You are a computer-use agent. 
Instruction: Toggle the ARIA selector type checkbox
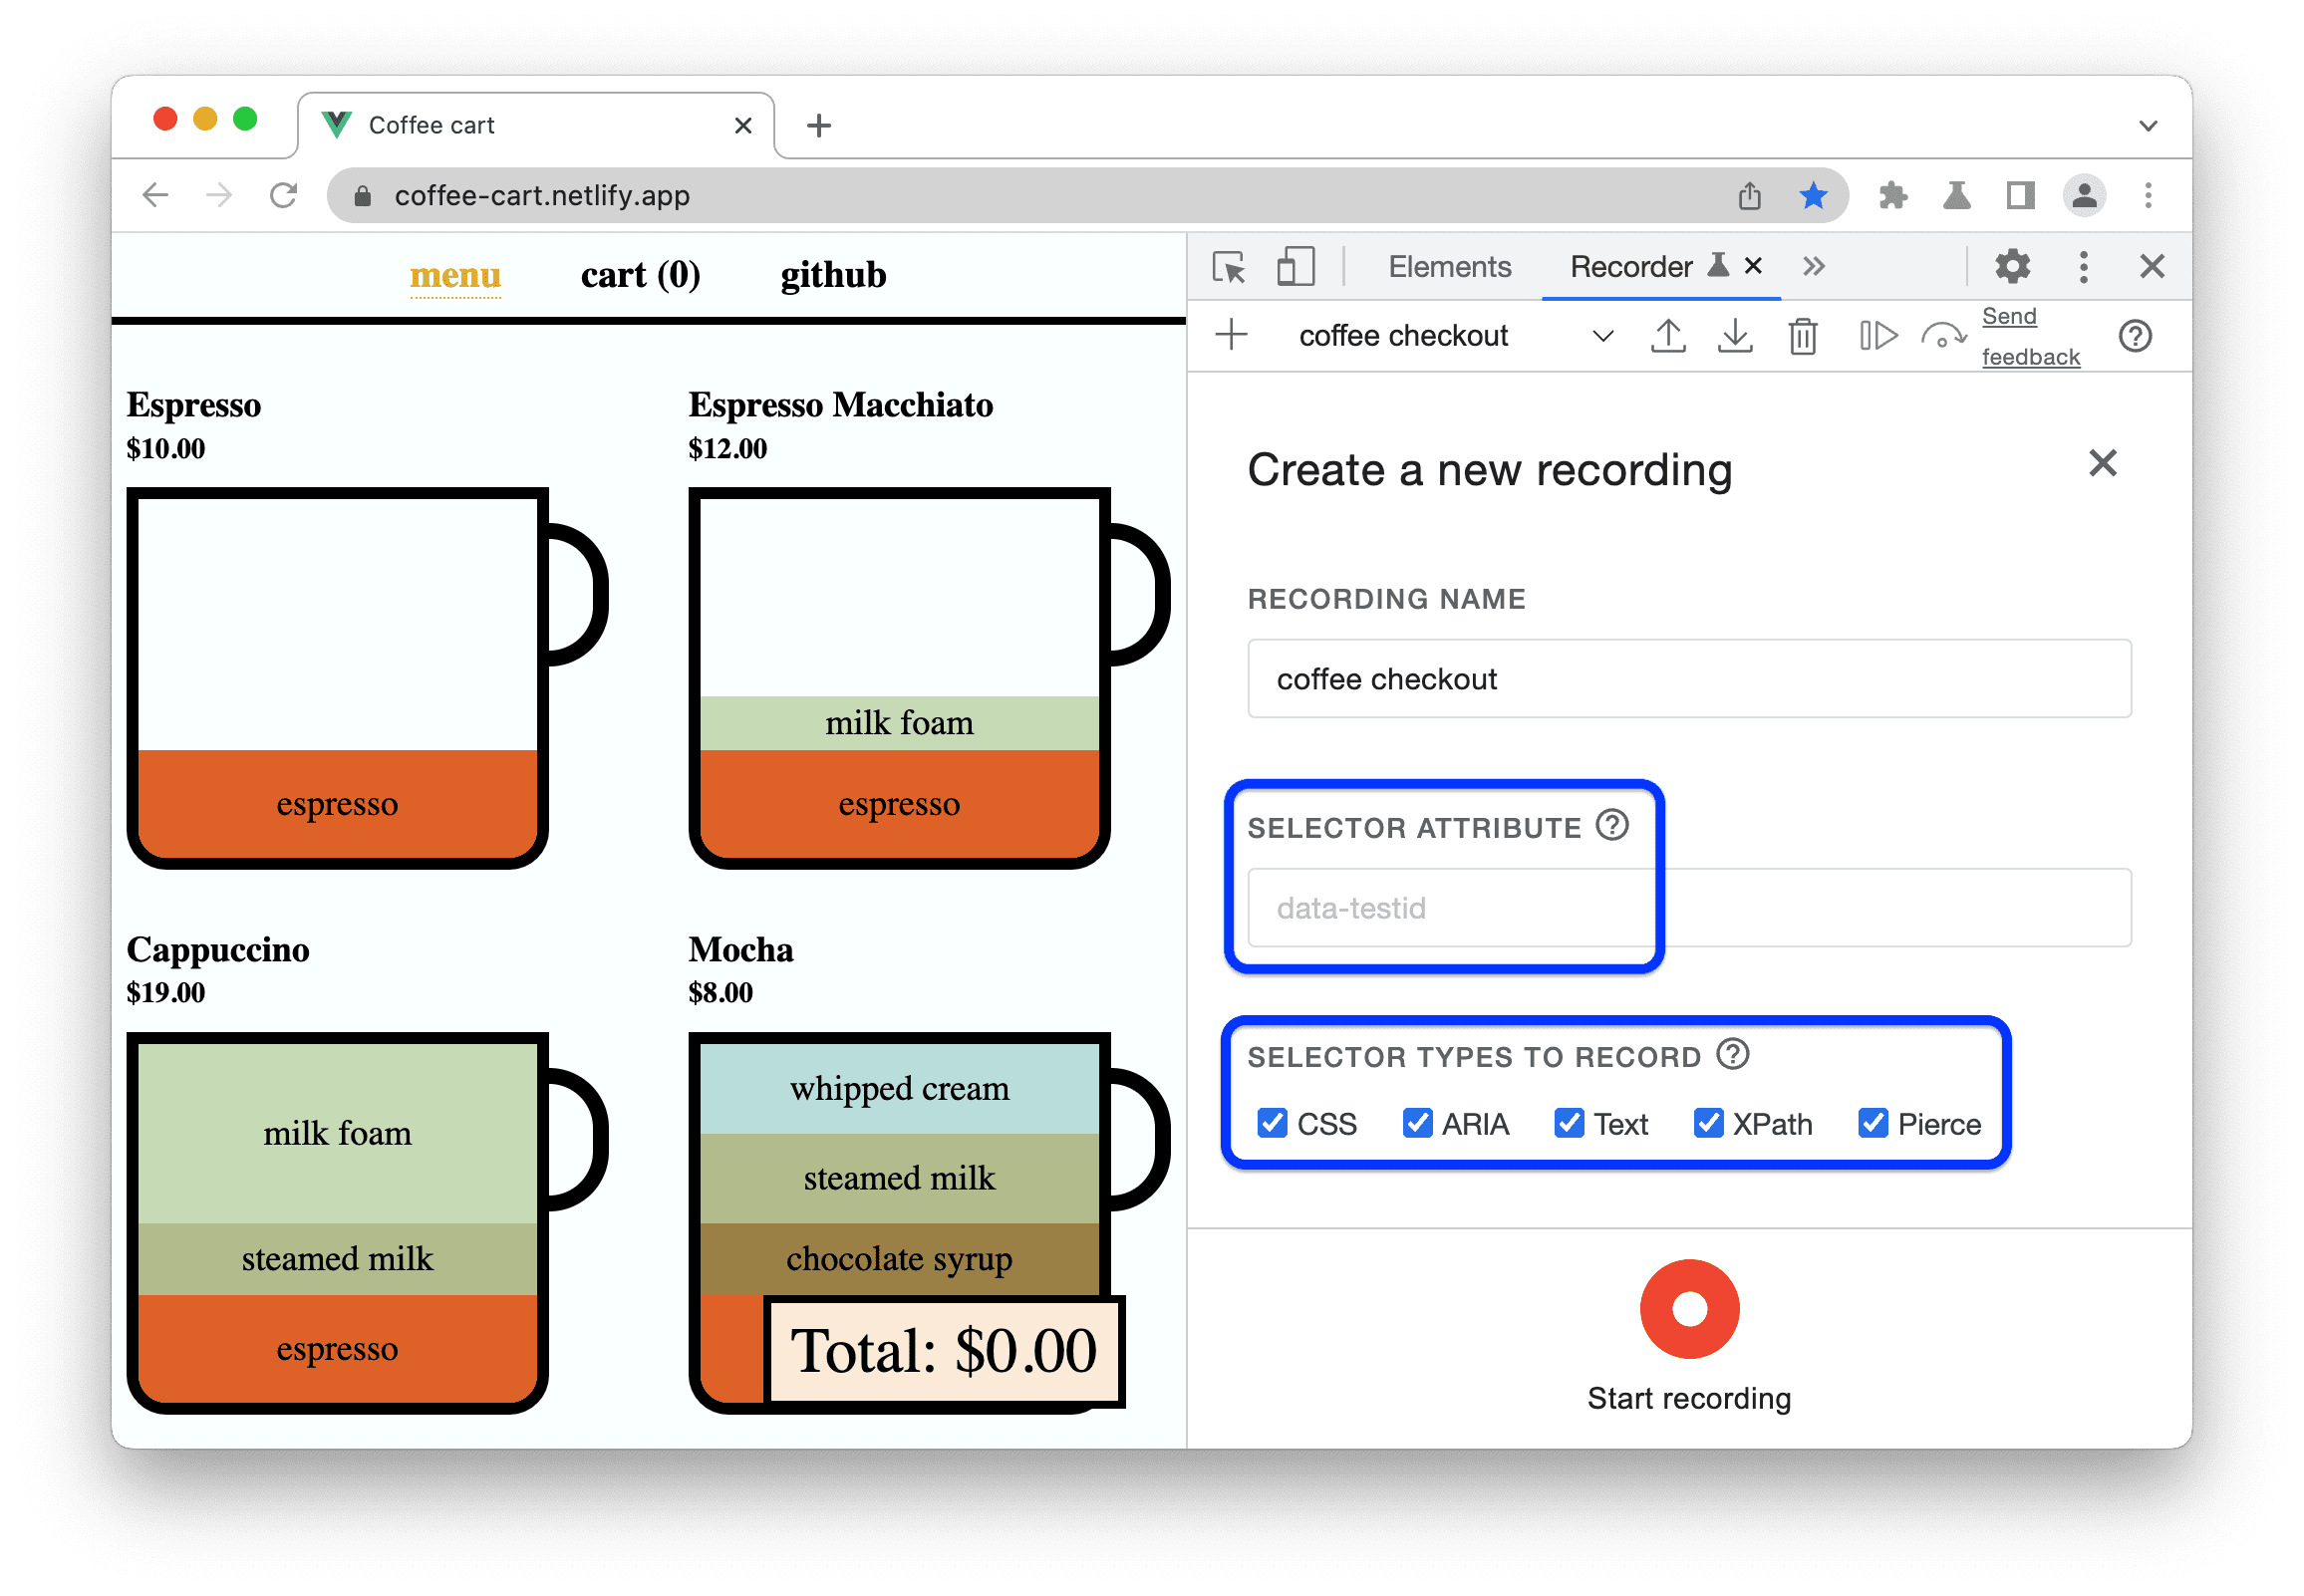pyautogui.click(x=1420, y=1122)
